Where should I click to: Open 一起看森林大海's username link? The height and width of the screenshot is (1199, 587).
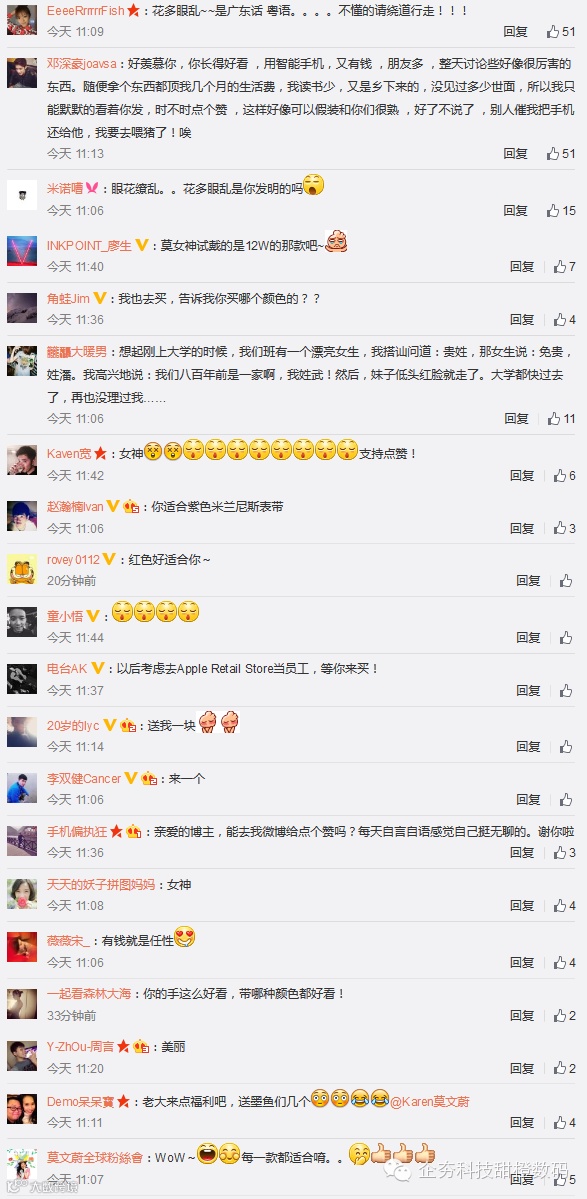coord(89,994)
